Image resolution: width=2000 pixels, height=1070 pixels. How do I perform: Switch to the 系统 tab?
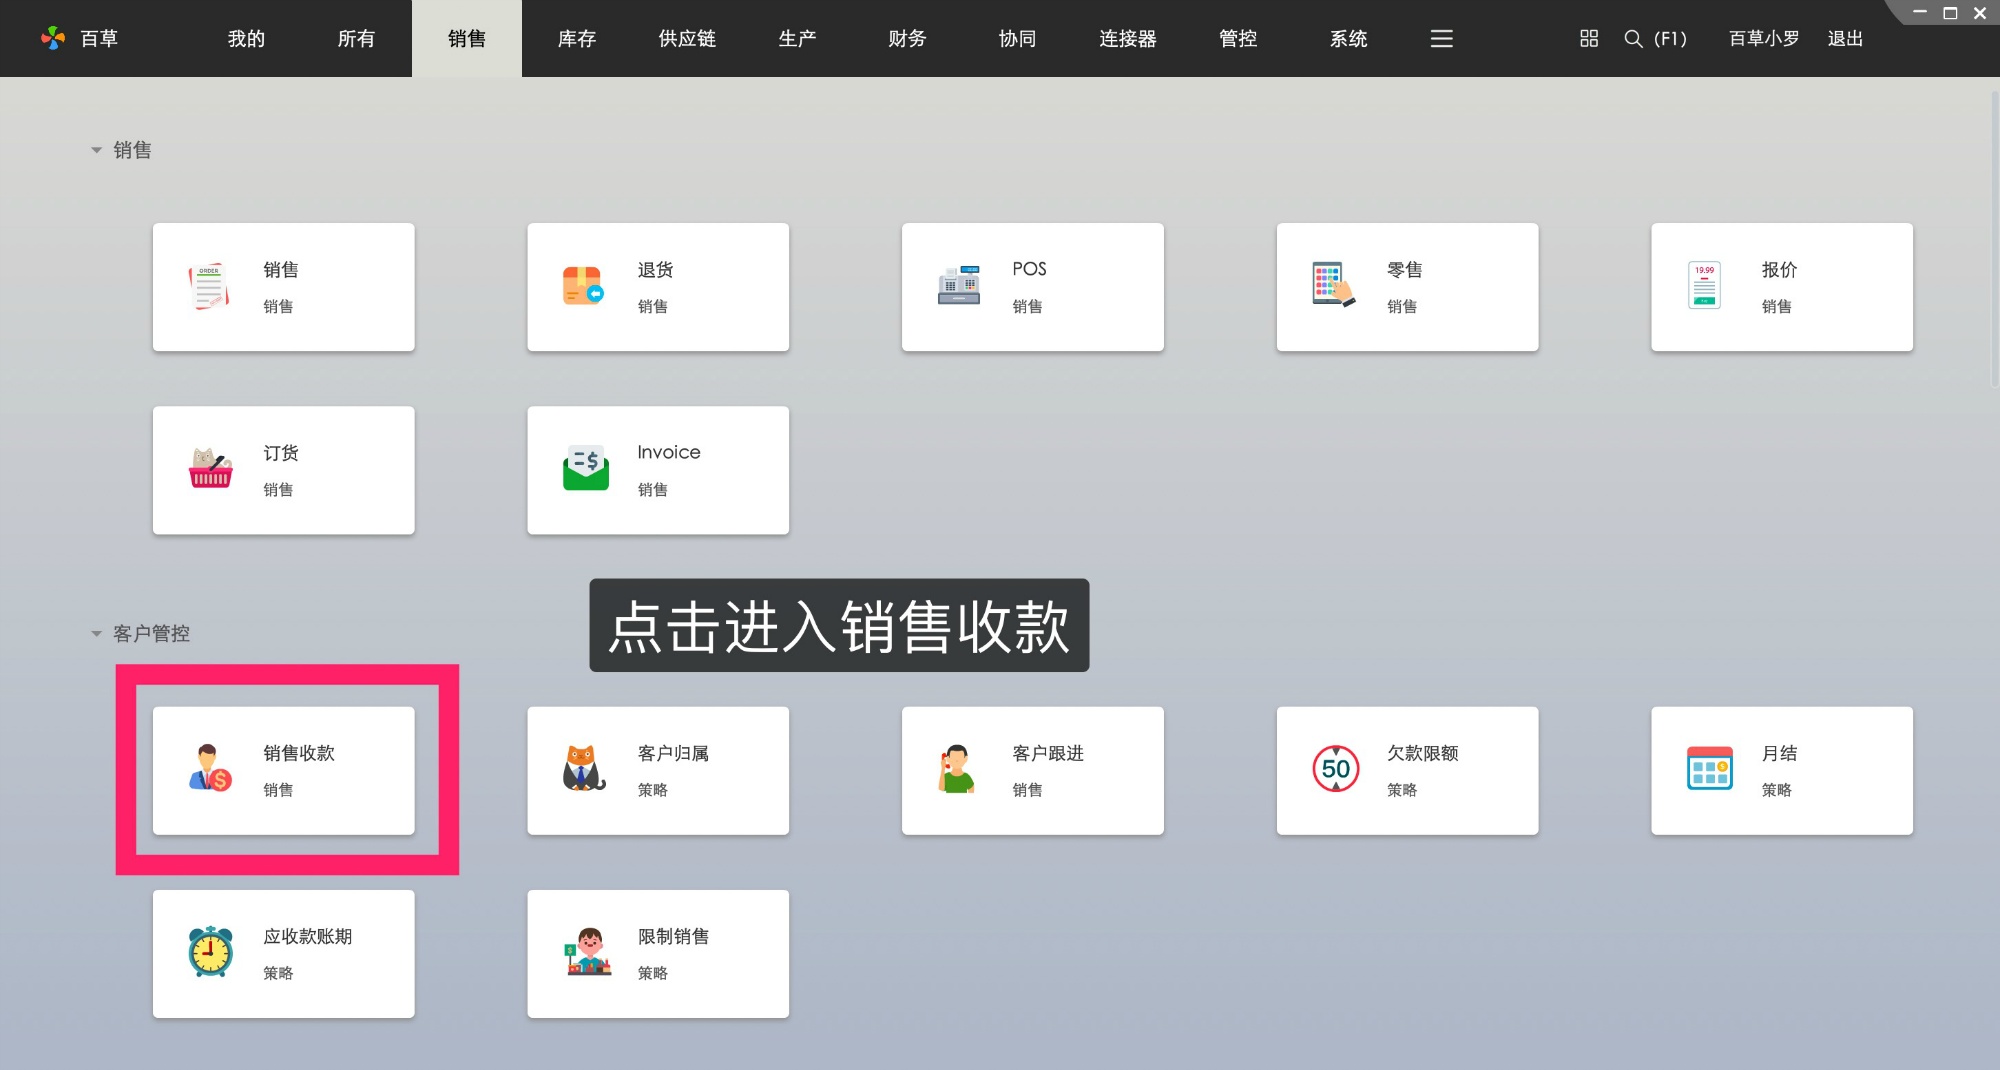pyautogui.click(x=1349, y=39)
